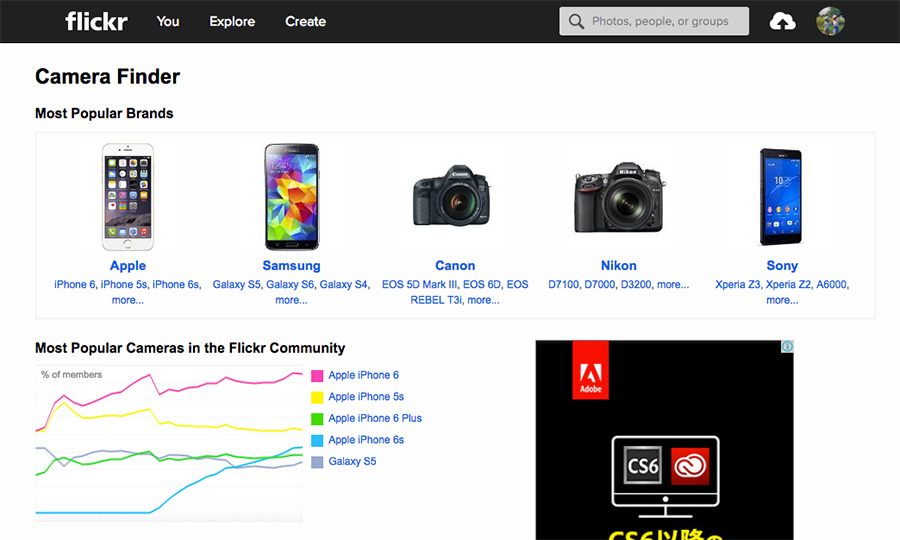Open the A6000 link under Sony
This screenshot has width=900, height=540.
point(832,285)
